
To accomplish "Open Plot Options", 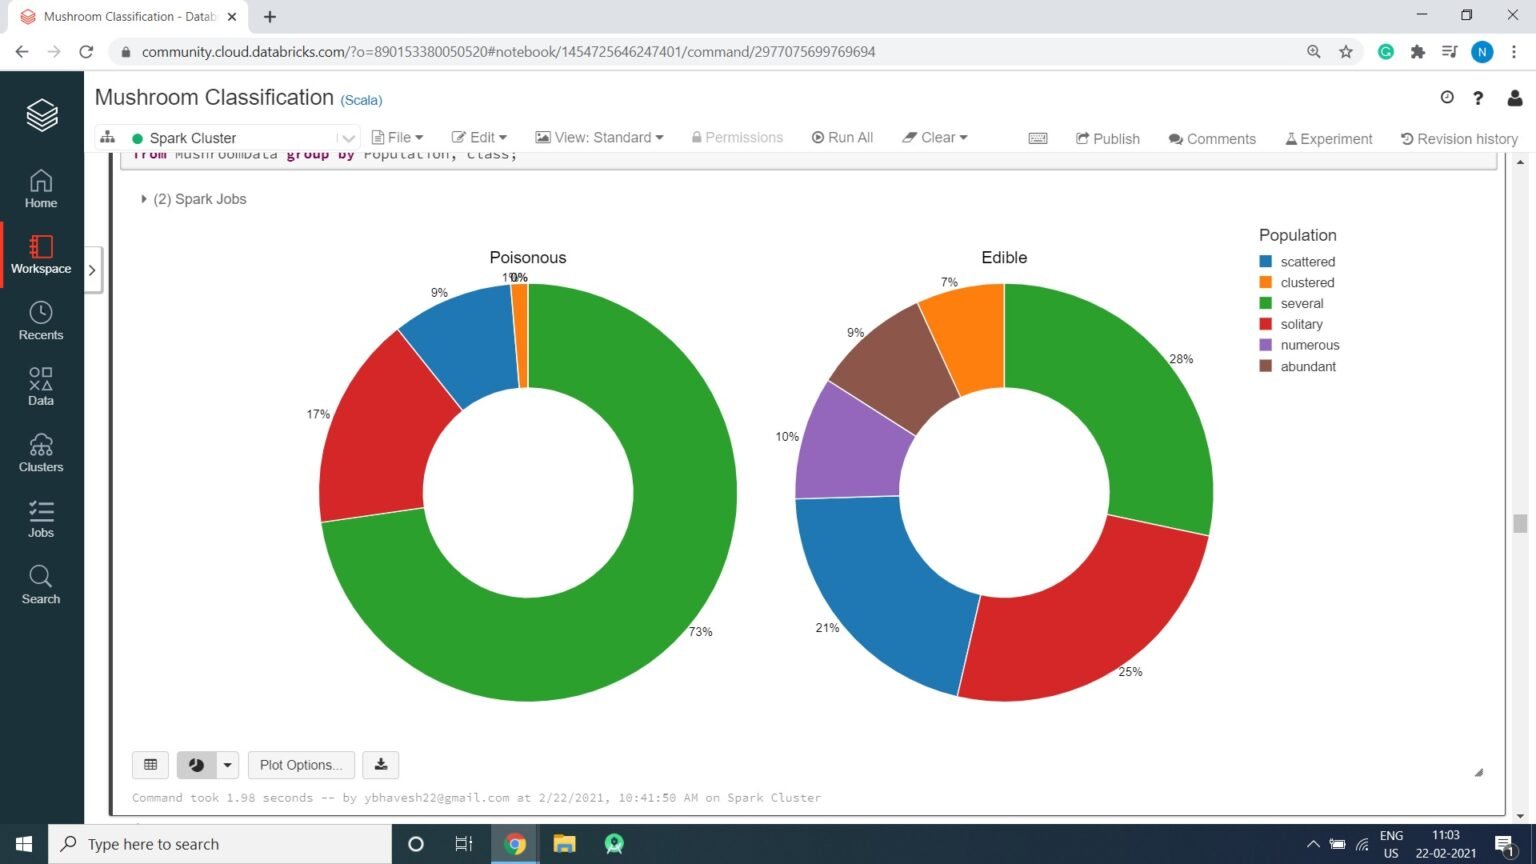I will [x=301, y=765].
